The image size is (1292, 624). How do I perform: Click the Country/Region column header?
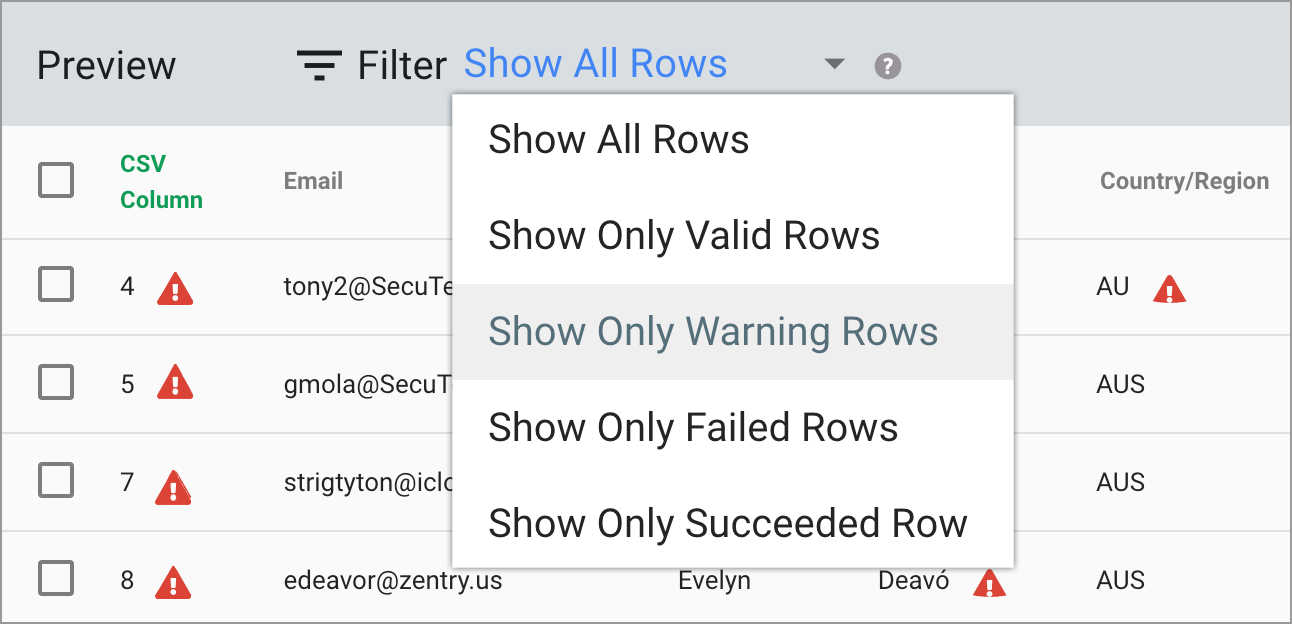coord(1183,181)
